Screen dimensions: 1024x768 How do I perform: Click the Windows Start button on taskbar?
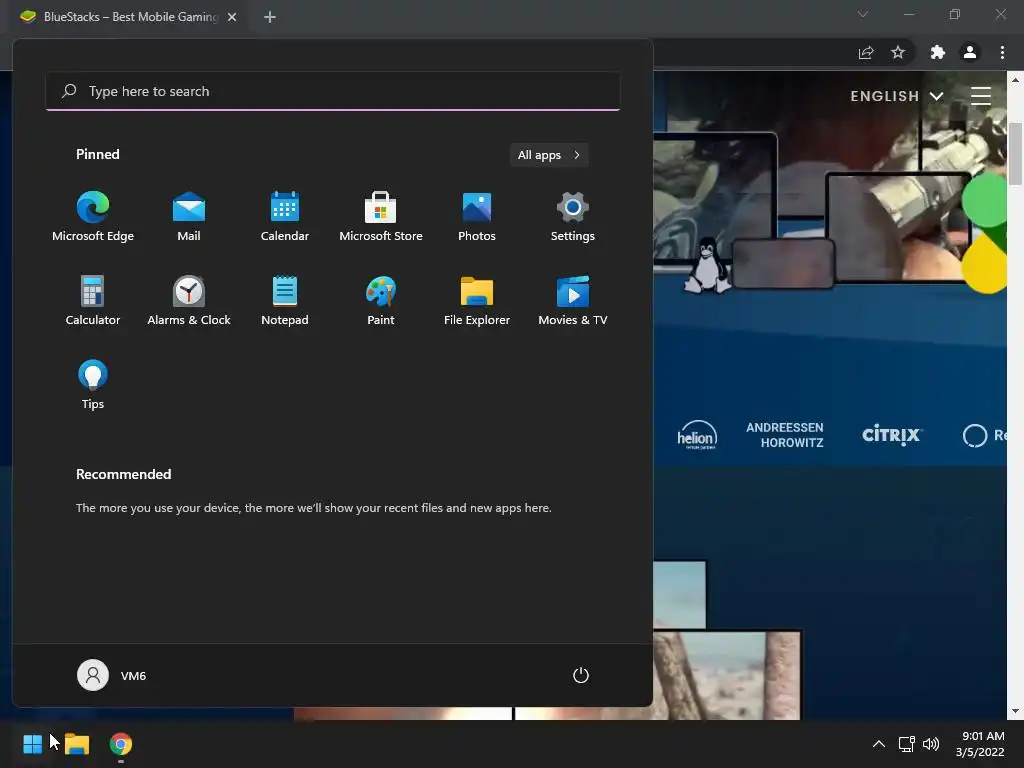(x=33, y=744)
